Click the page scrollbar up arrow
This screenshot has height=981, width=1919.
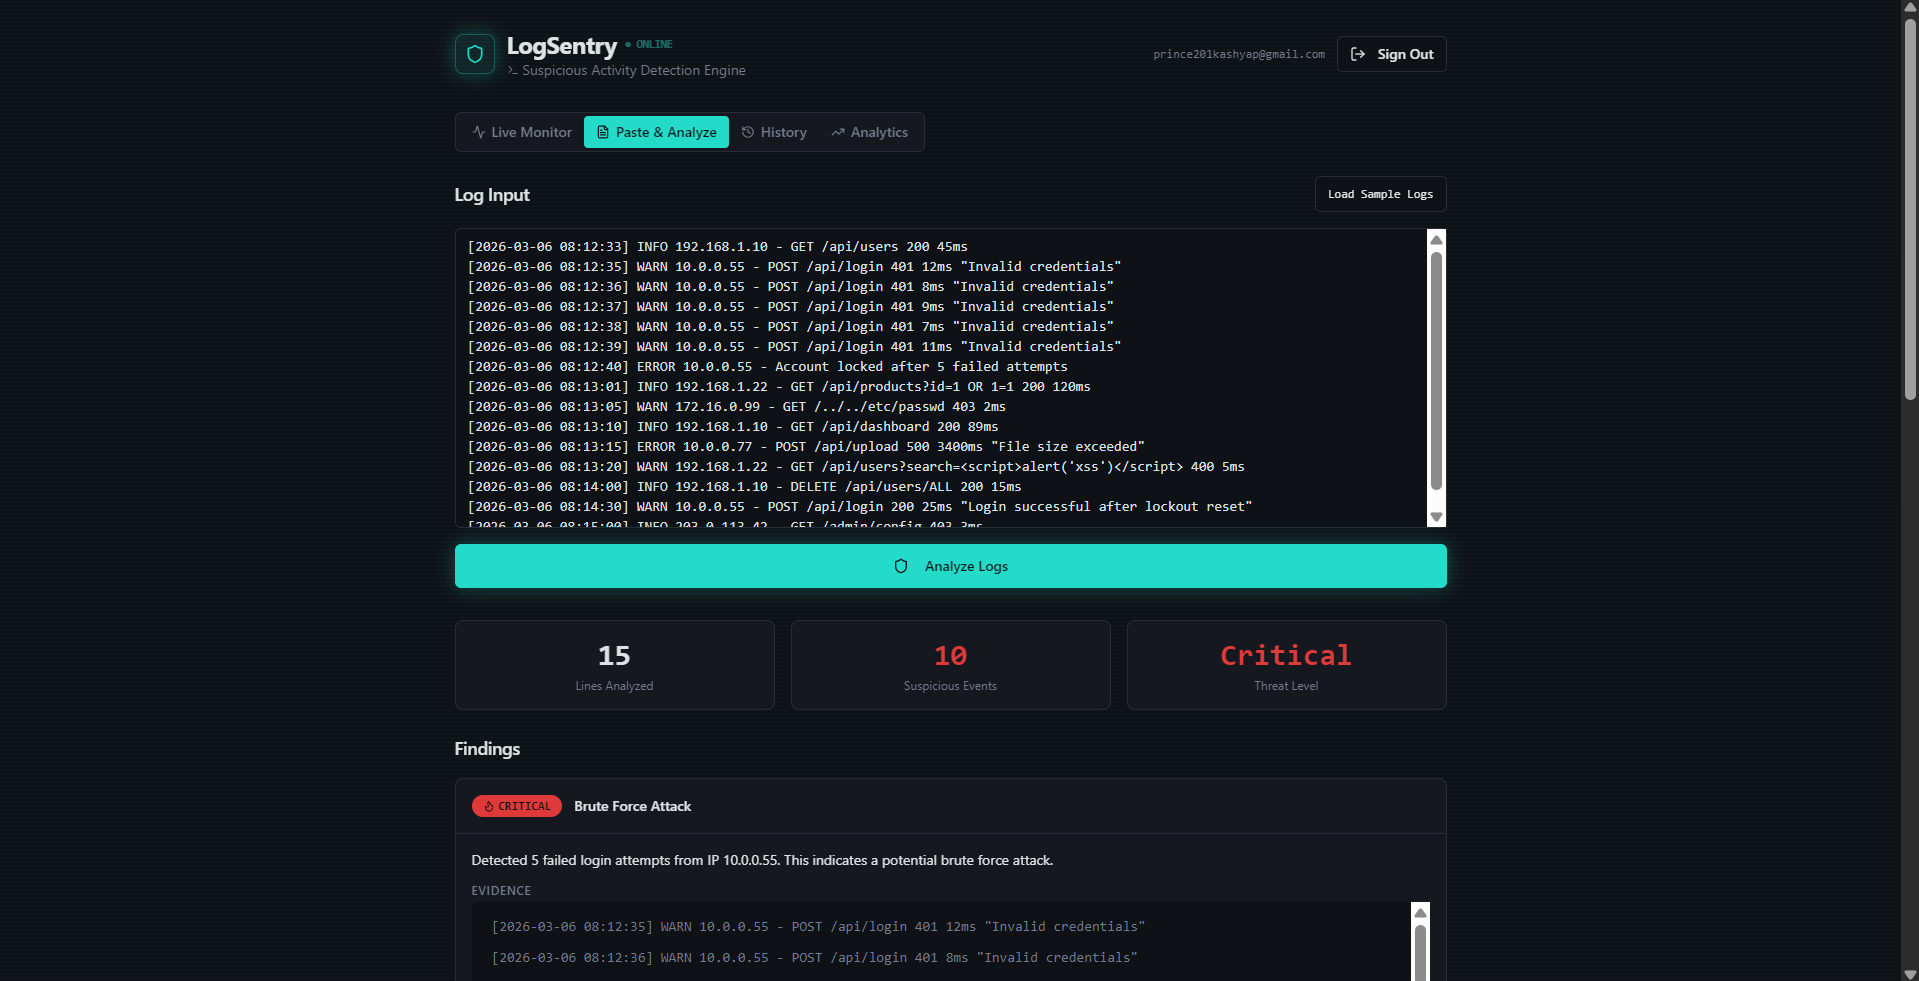[1910, 8]
